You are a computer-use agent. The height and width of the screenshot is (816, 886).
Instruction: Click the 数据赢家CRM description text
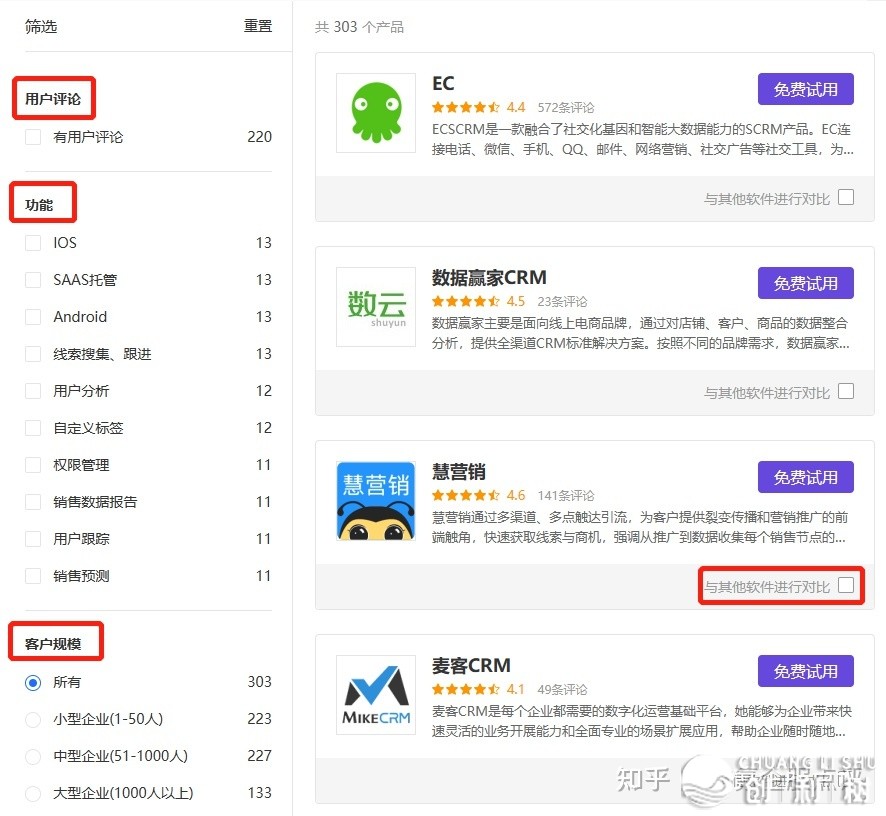coord(641,333)
